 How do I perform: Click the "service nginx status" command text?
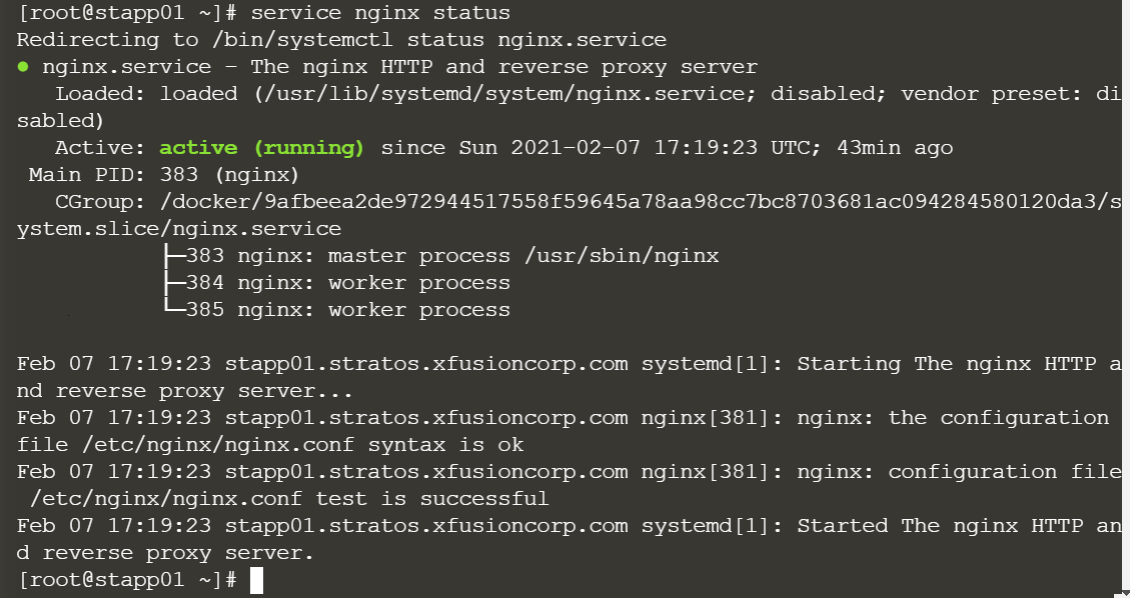click(381, 14)
